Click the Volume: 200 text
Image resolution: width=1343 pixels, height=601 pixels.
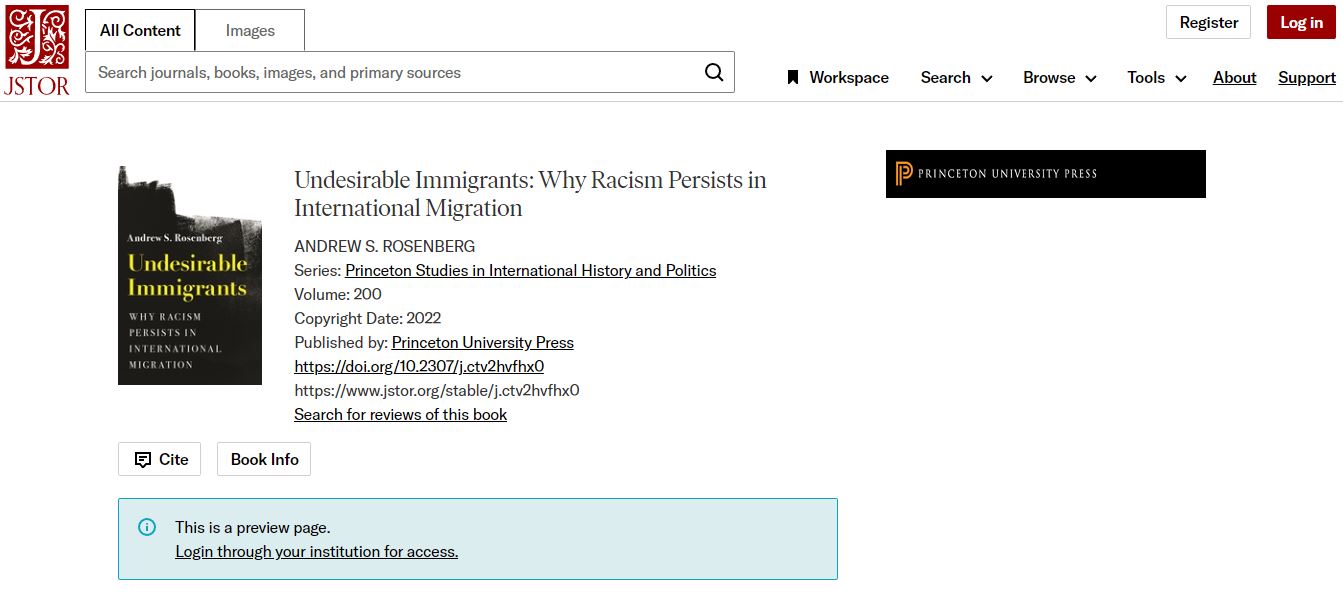click(338, 294)
